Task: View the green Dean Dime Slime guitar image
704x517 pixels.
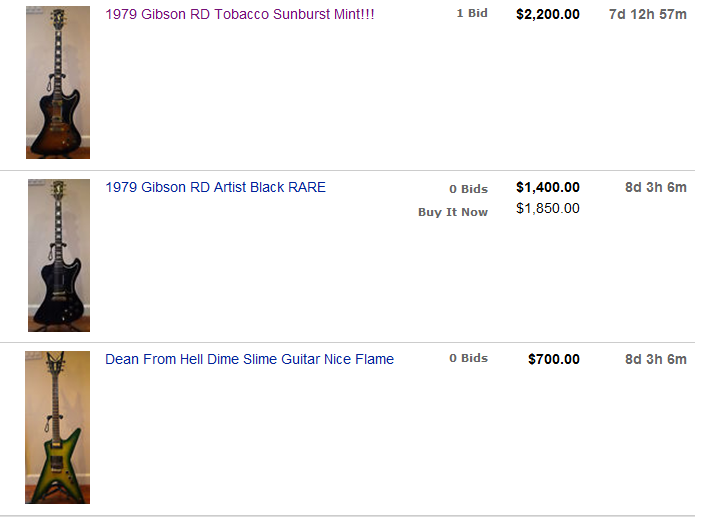Action: click(x=57, y=427)
